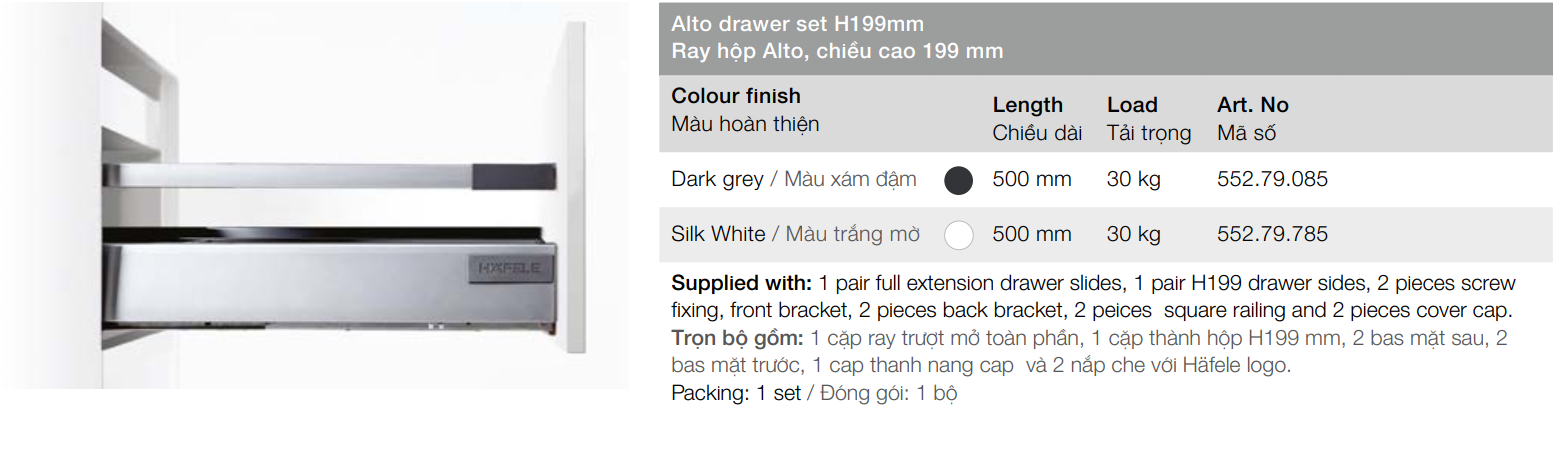The width and height of the screenshot is (1561, 457).
Task: Click the Length column header
Action: (1027, 105)
